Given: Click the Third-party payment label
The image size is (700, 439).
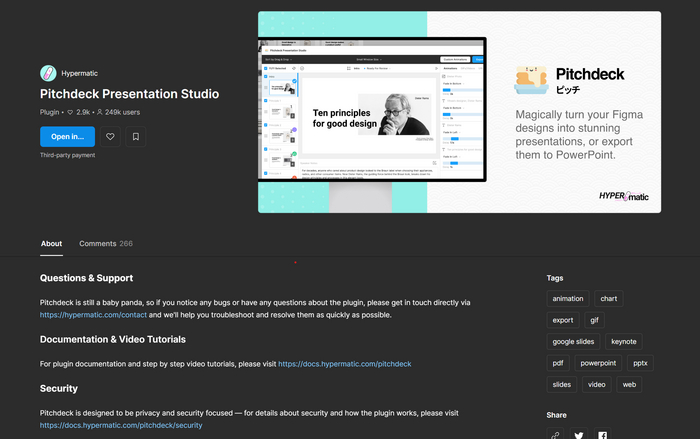Looking at the screenshot, I should point(67,155).
